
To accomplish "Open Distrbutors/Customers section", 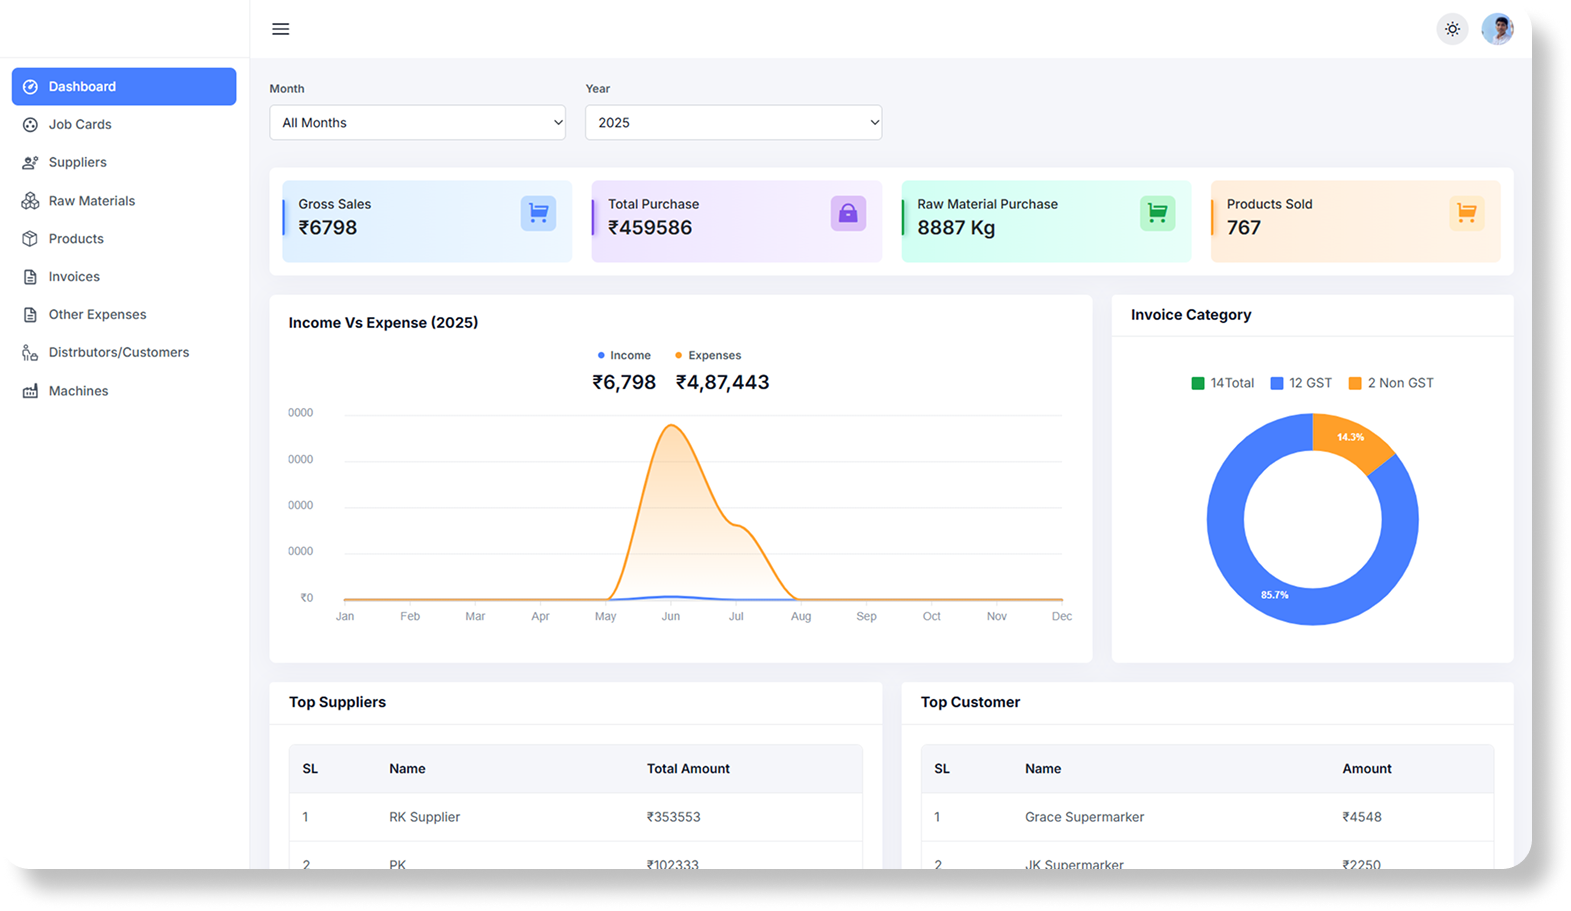I will coord(118,353).
